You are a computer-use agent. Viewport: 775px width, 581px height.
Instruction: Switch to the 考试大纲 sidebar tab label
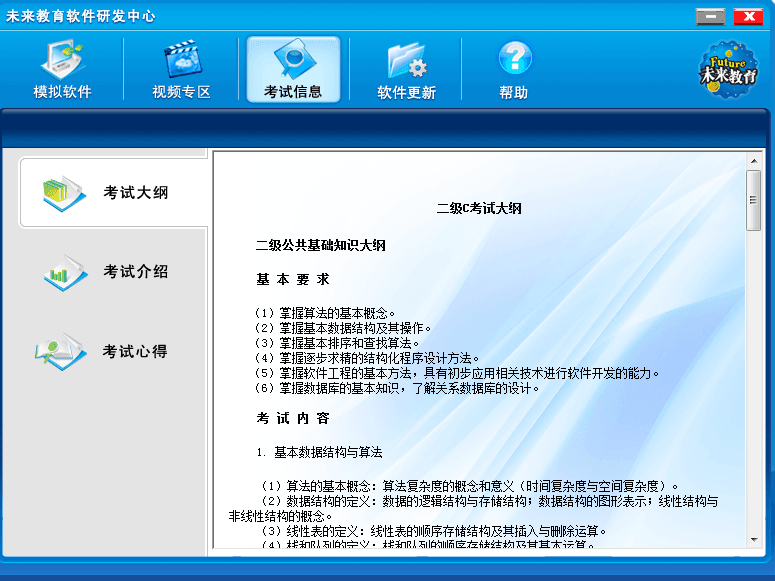pyautogui.click(x=135, y=192)
